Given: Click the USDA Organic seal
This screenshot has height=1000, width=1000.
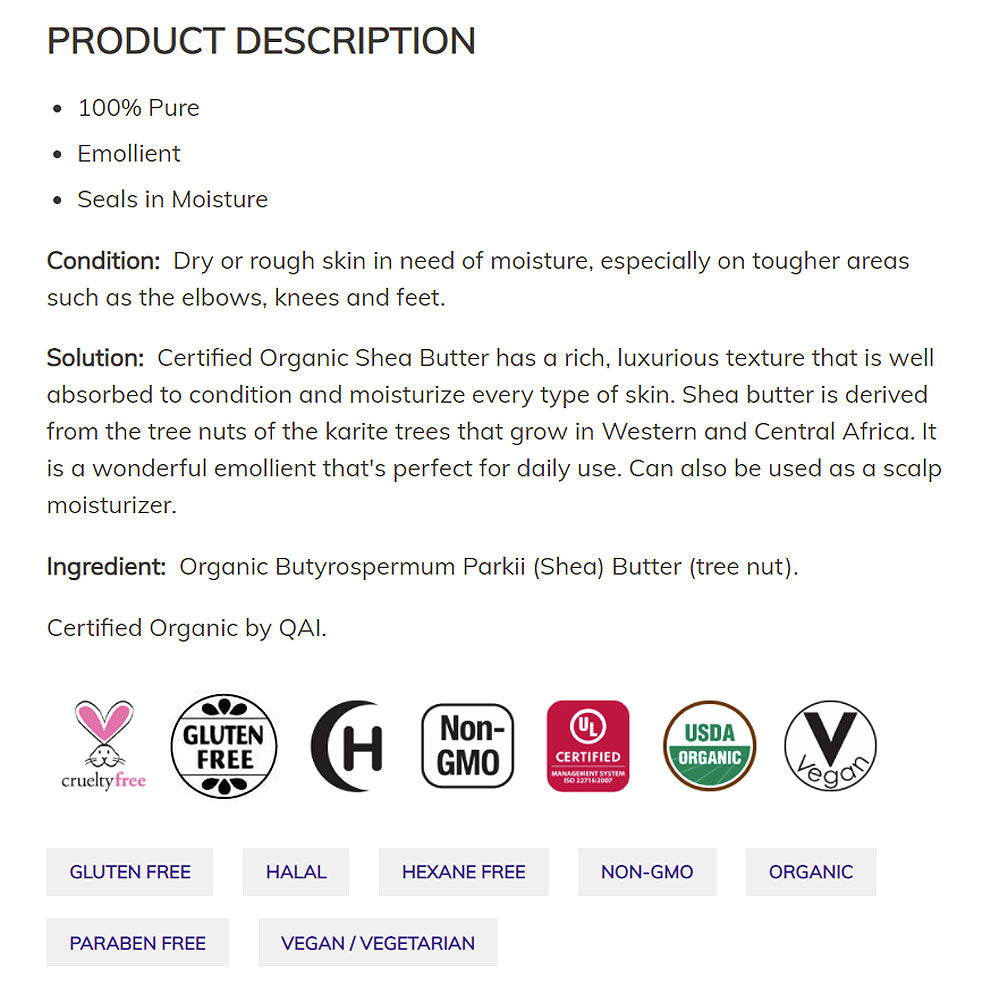Looking at the screenshot, I should pyautogui.click(x=708, y=744).
